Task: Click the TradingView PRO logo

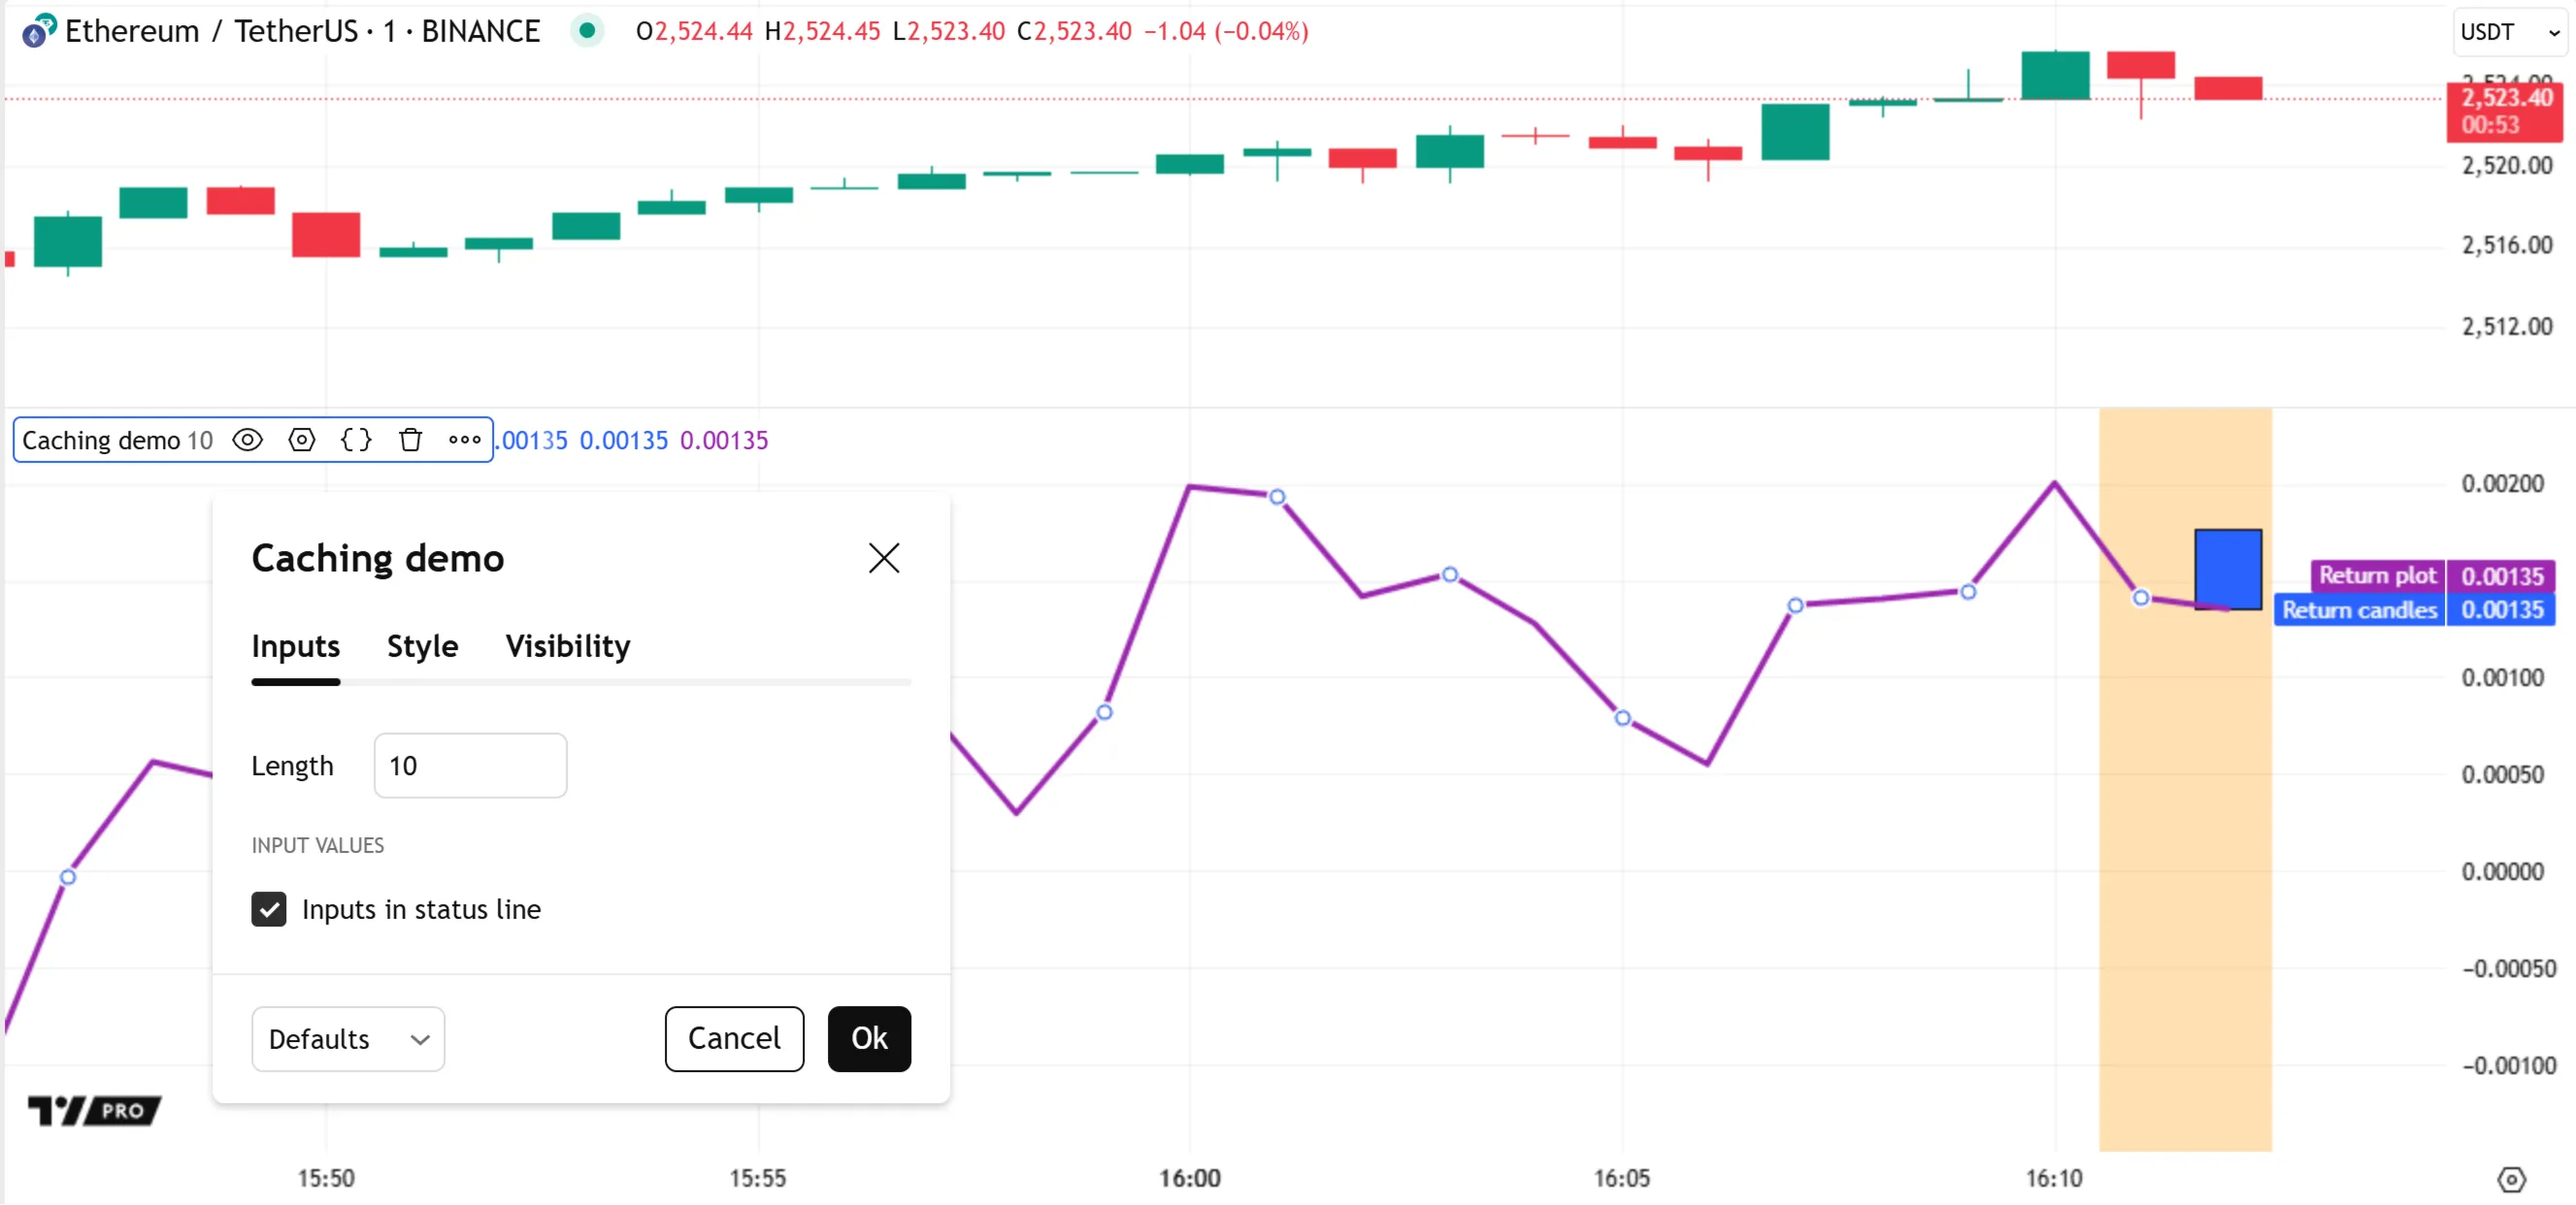Action: pyautogui.click(x=94, y=1110)
